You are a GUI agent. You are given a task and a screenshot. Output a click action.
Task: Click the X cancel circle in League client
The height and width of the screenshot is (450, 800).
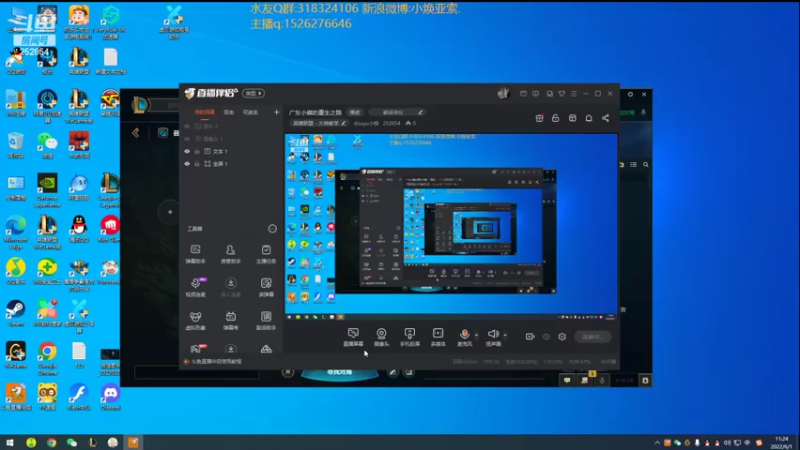288,372
